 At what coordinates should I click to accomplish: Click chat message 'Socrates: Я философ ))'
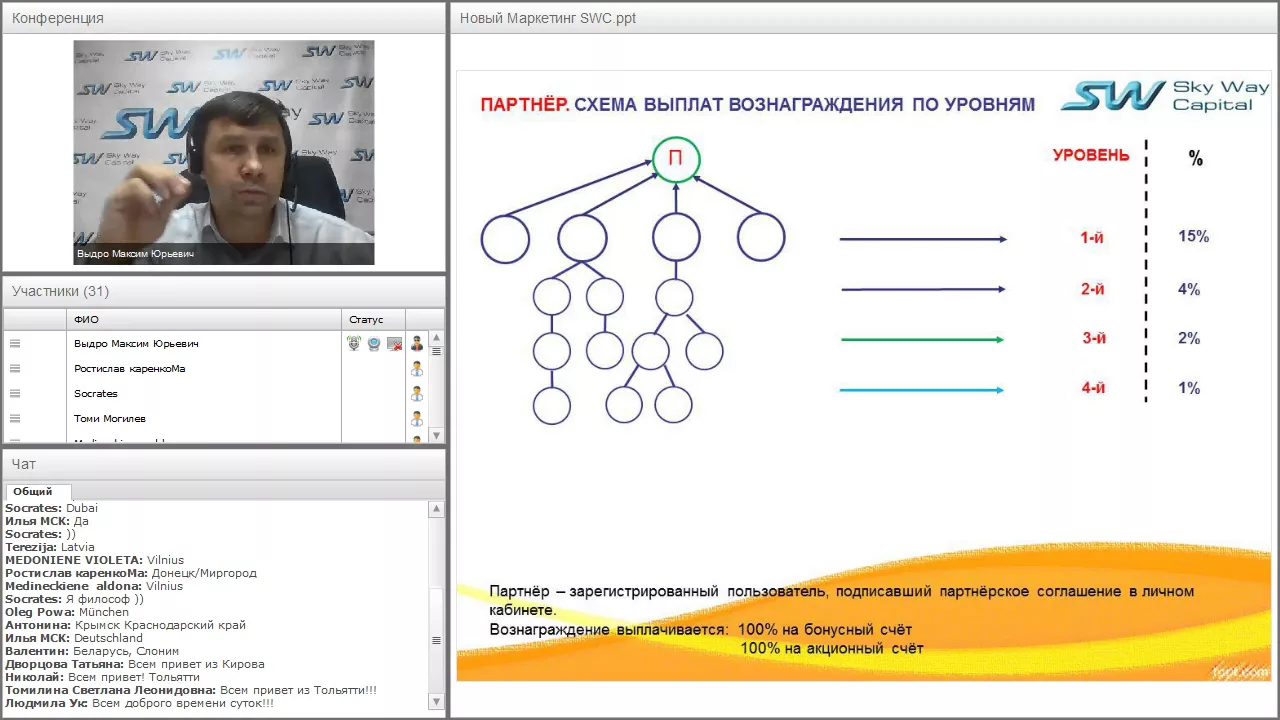[x=75, y=599]
